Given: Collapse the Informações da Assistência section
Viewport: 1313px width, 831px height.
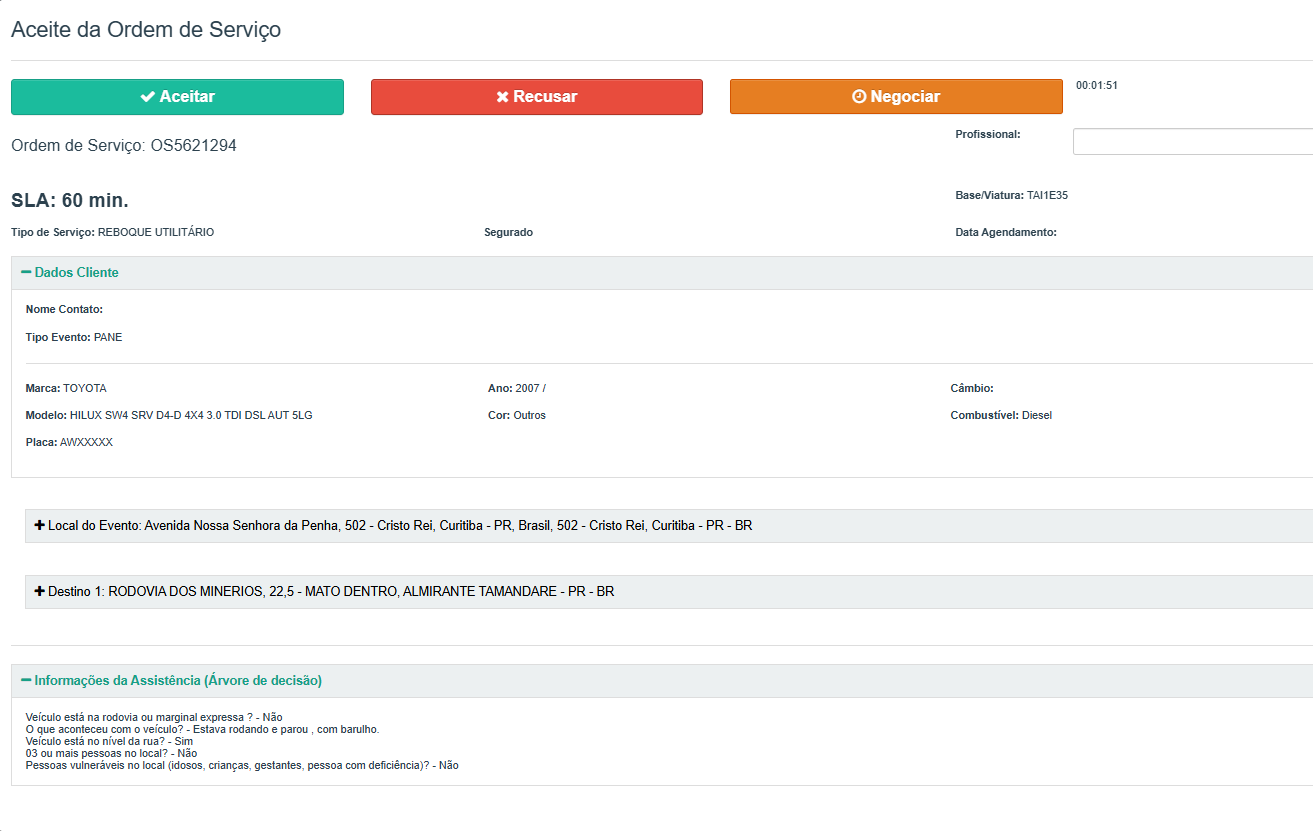Looking at the screenshot, I should coord(178,680).
